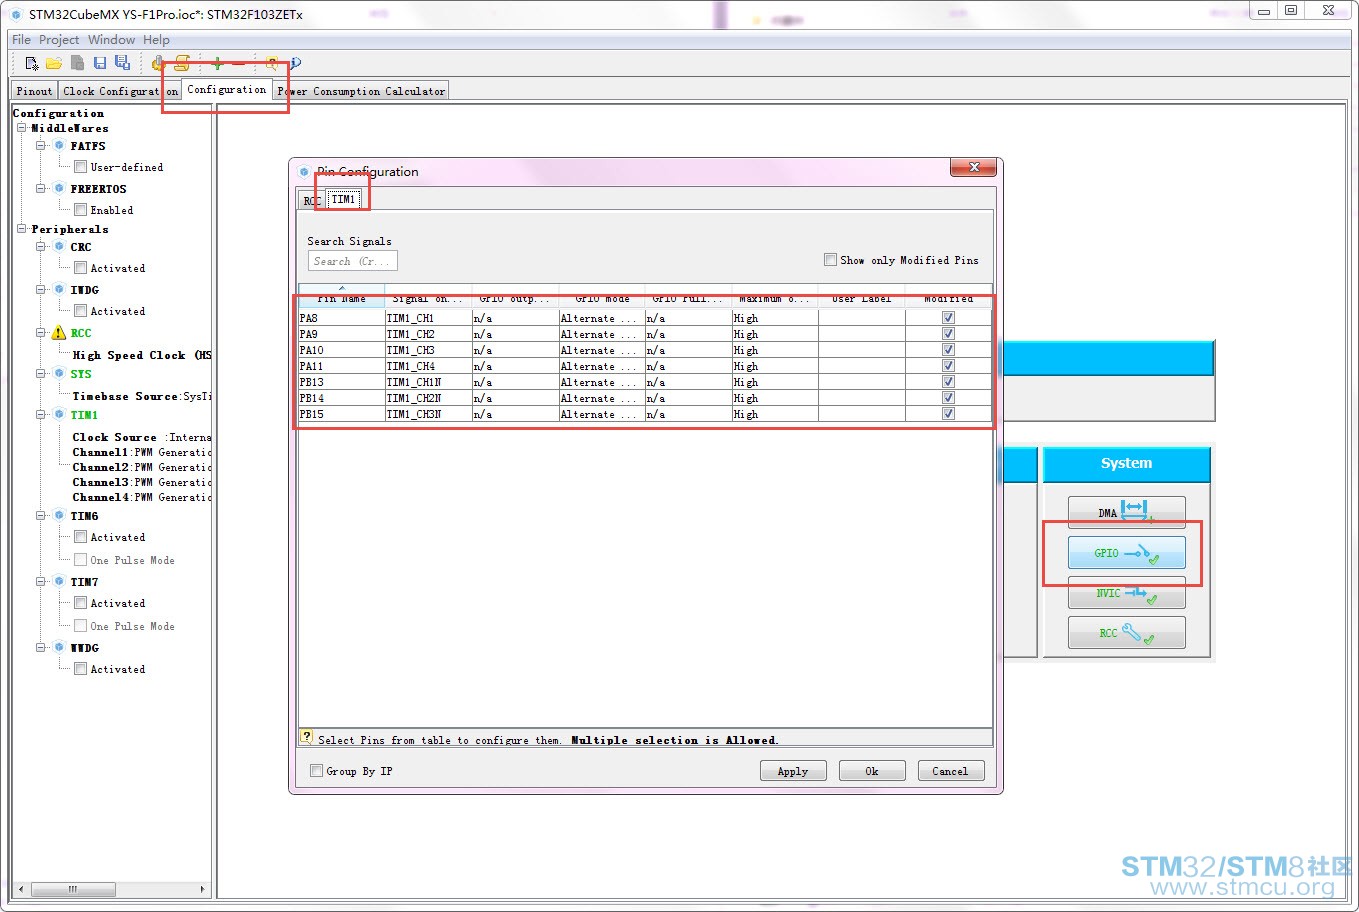Click the WWDG peripheral node icon
This screenshot has width=1359, height=912.
pyautogui.click(x=59, y=648)
